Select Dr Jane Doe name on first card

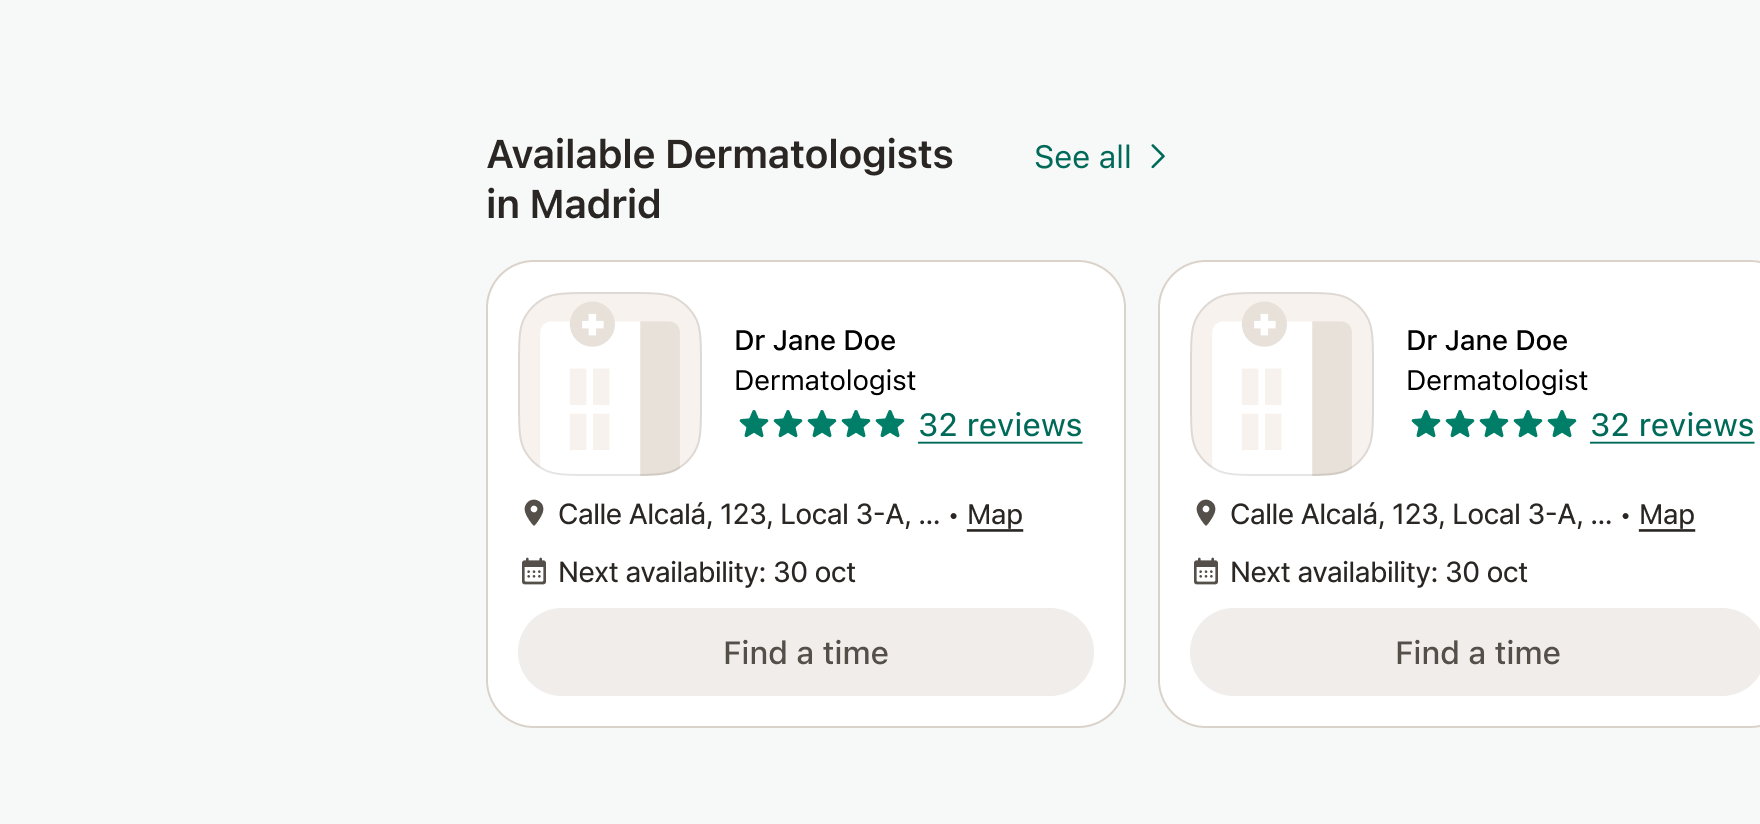click(x=815, y=341)
